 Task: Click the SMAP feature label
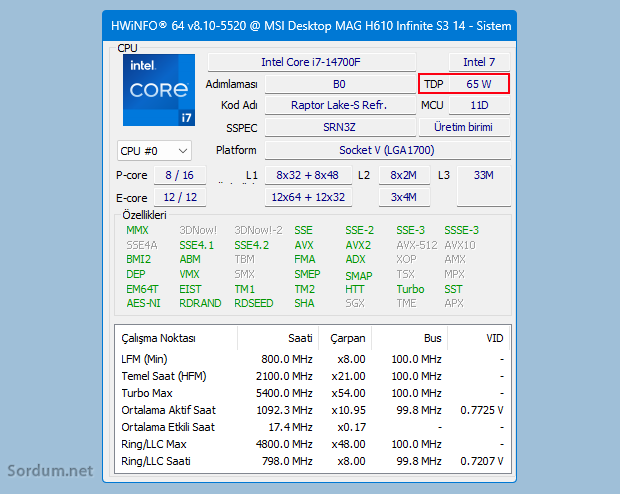[x=359, y=275]
